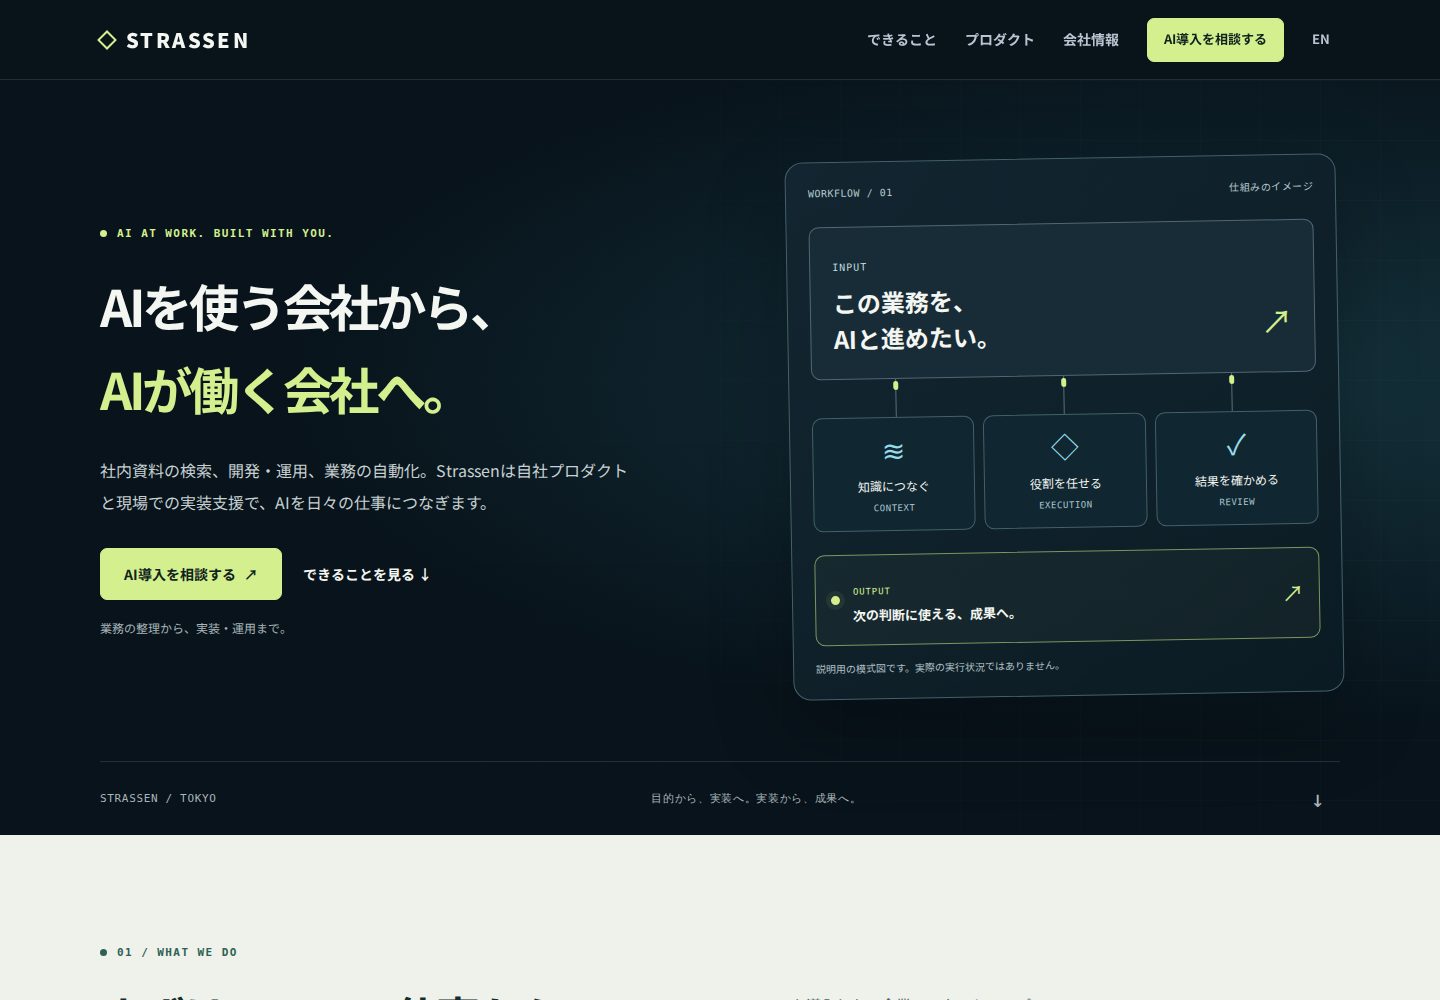
Task: Open the 会社情報 nav menu item
Action: (x=1091, y=40)
